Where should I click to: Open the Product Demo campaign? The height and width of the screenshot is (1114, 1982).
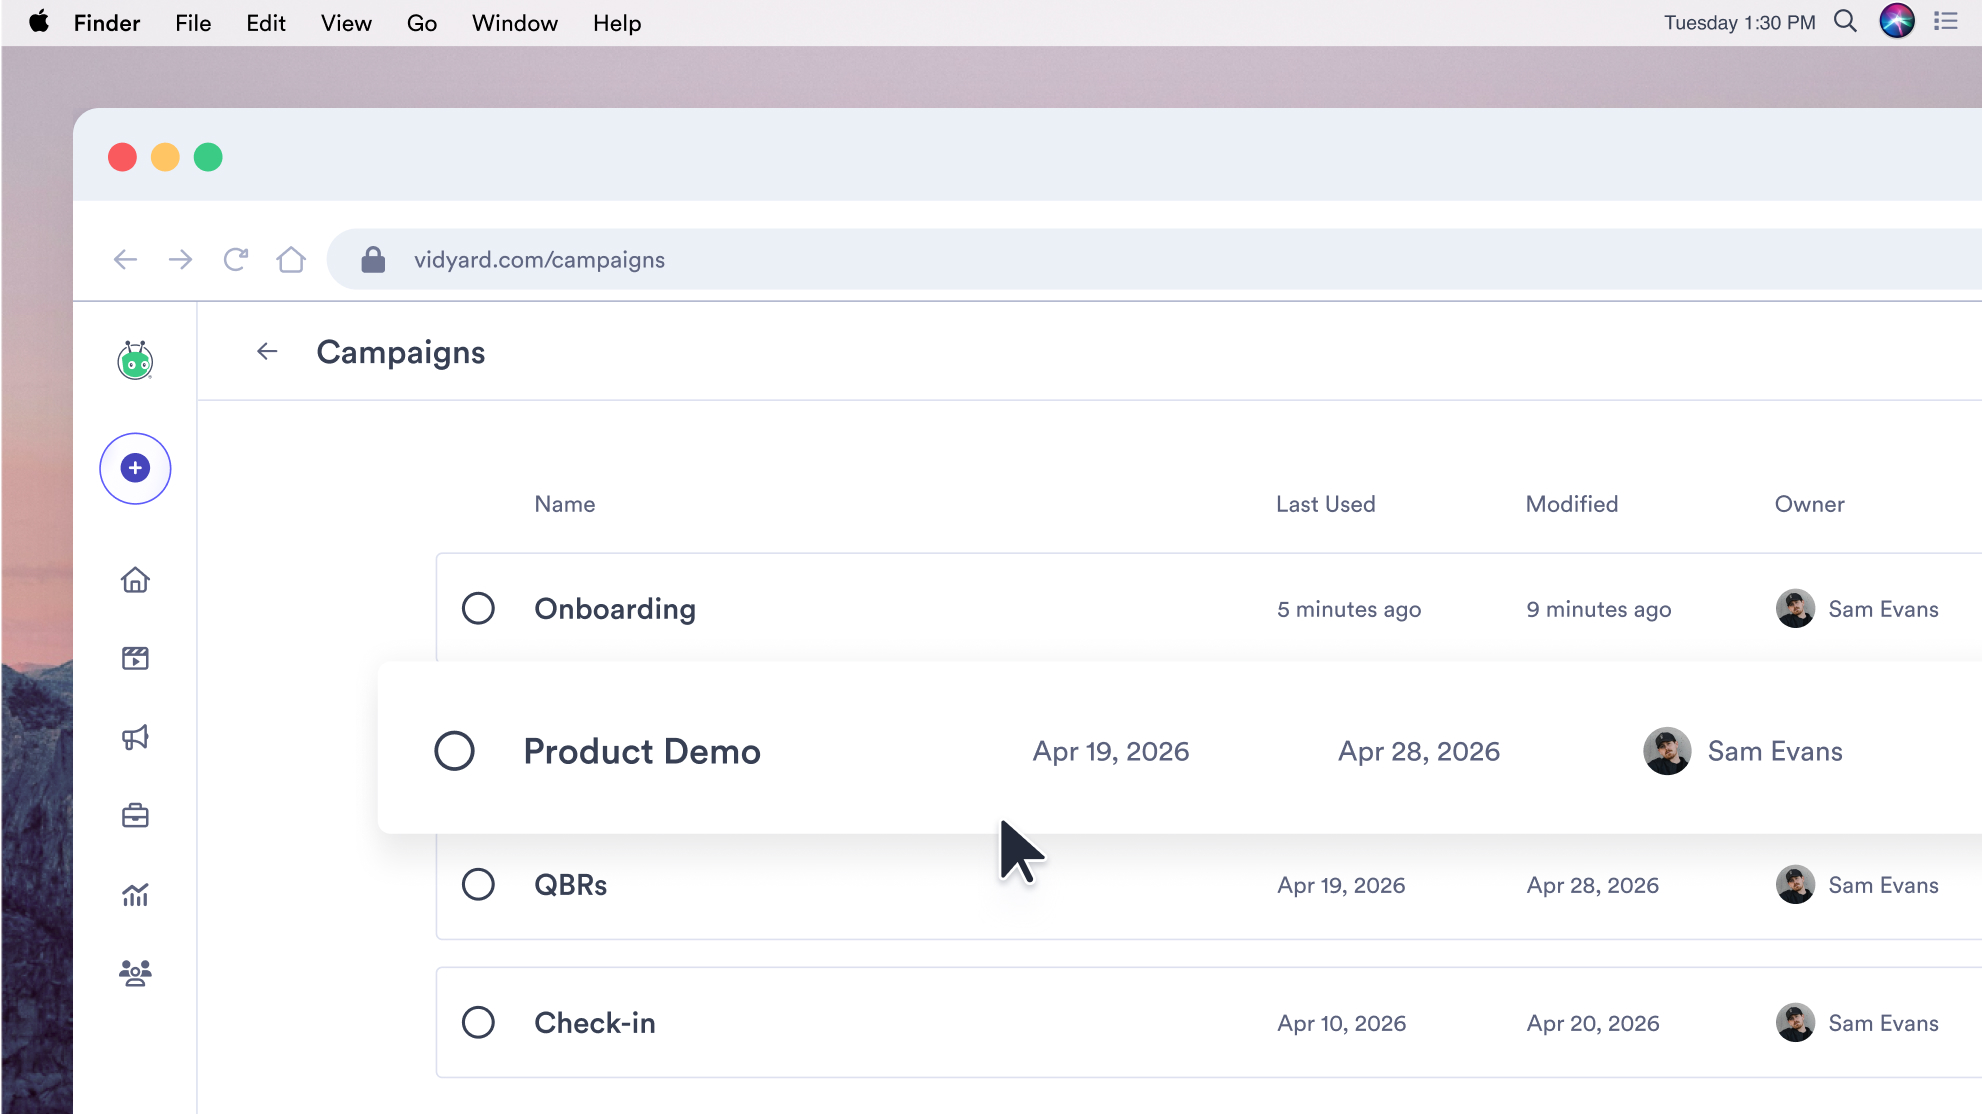[641, 751]
